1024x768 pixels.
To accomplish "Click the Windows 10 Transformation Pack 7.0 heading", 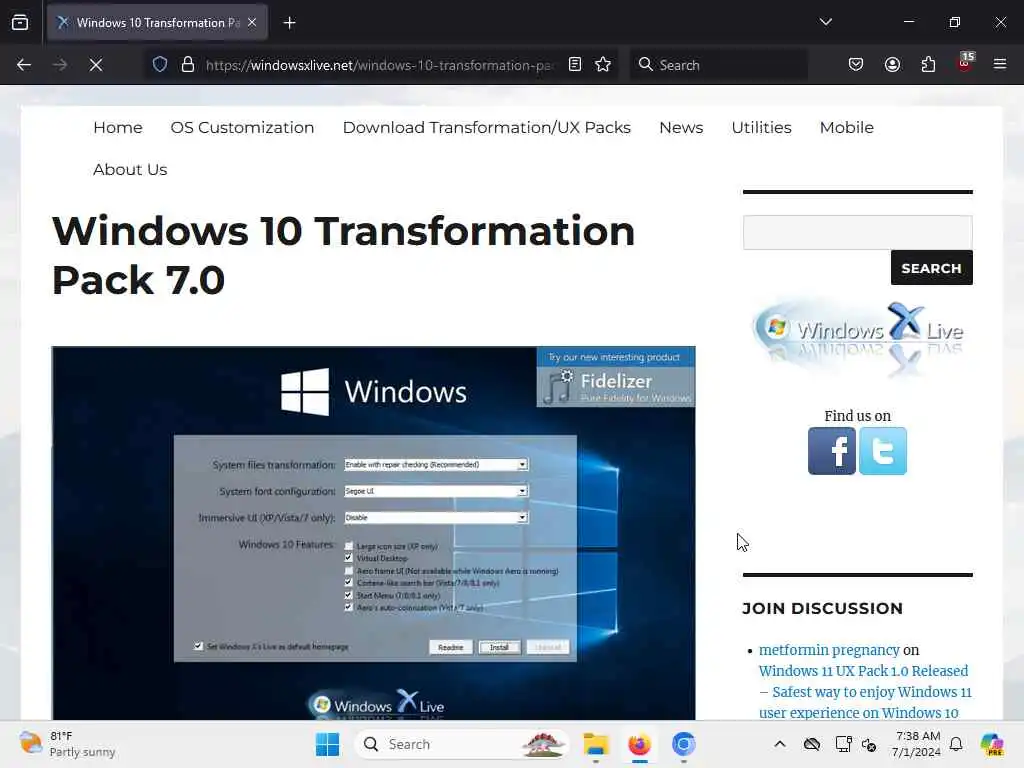I will (x=344, y=255).
